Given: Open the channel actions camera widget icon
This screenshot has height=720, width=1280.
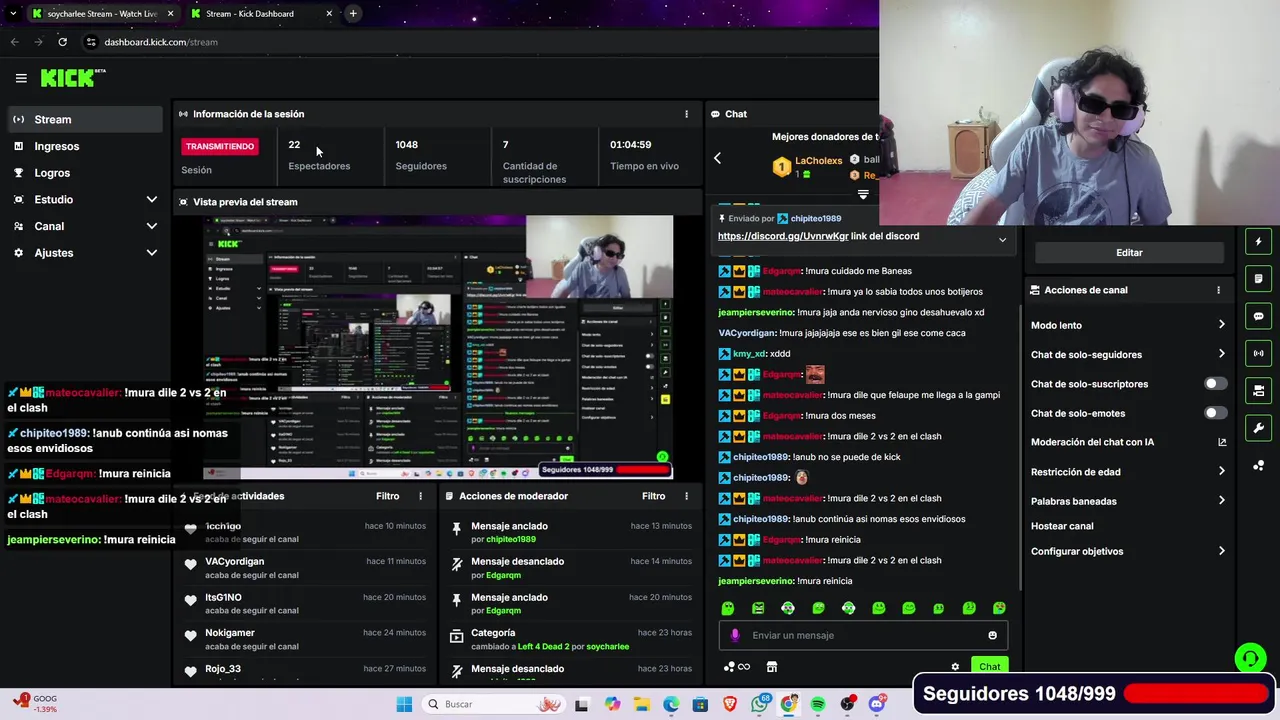Looking at the screenshot, I should 1258,391.
